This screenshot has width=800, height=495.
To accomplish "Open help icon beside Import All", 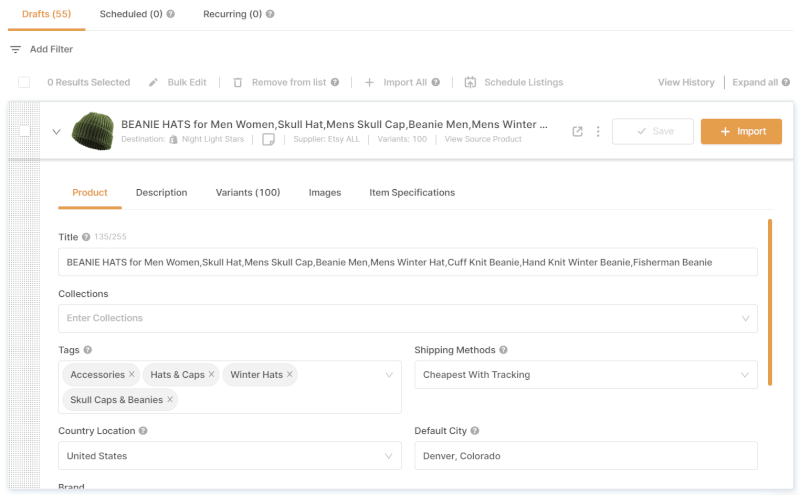I will [x=436, y=82].
